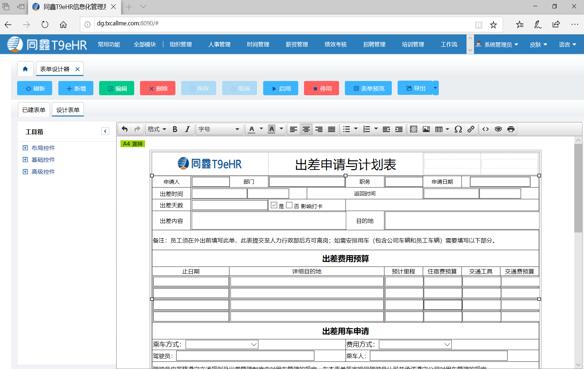Toggle the preview eye icon in toolbar
585x370 pixels.
point(498,129)
